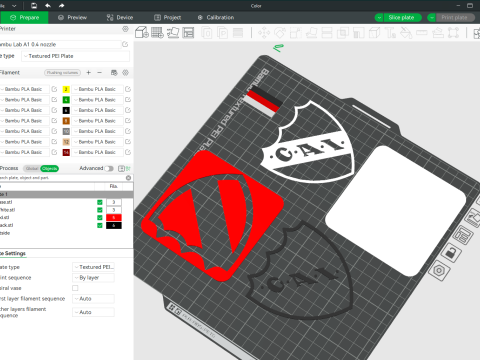480x360 pixels.
Task: Click the Add plate icon
Action: 157,33
